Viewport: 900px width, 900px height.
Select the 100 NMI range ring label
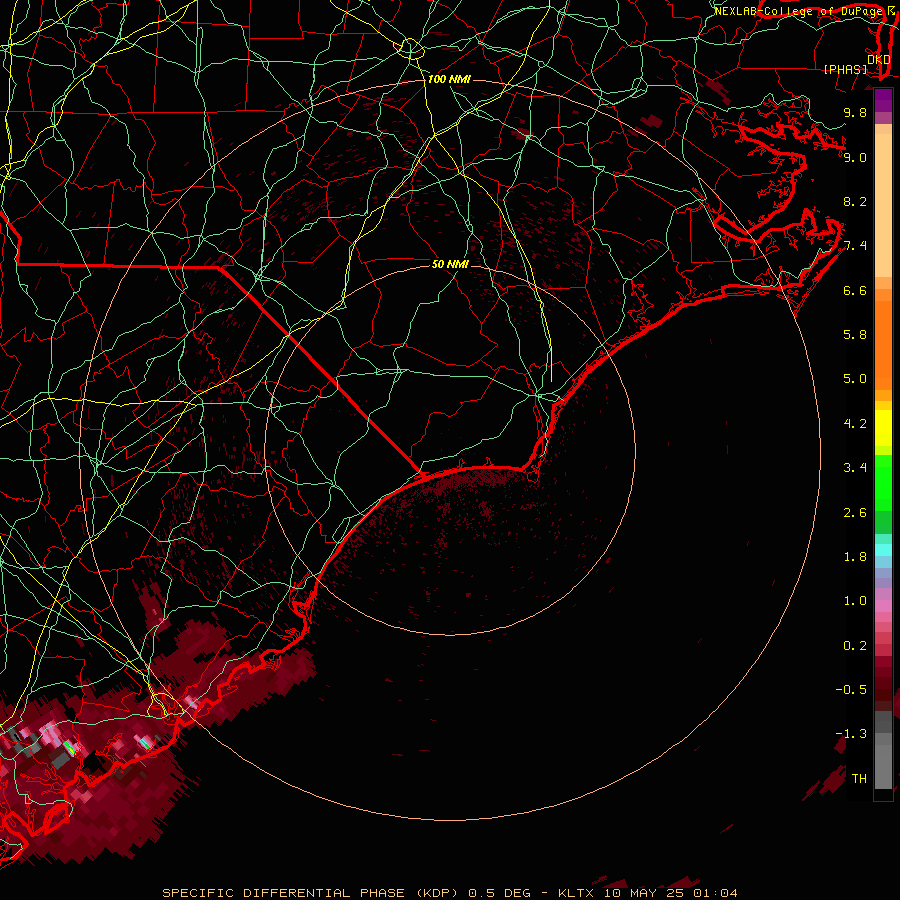coord(449,79)
